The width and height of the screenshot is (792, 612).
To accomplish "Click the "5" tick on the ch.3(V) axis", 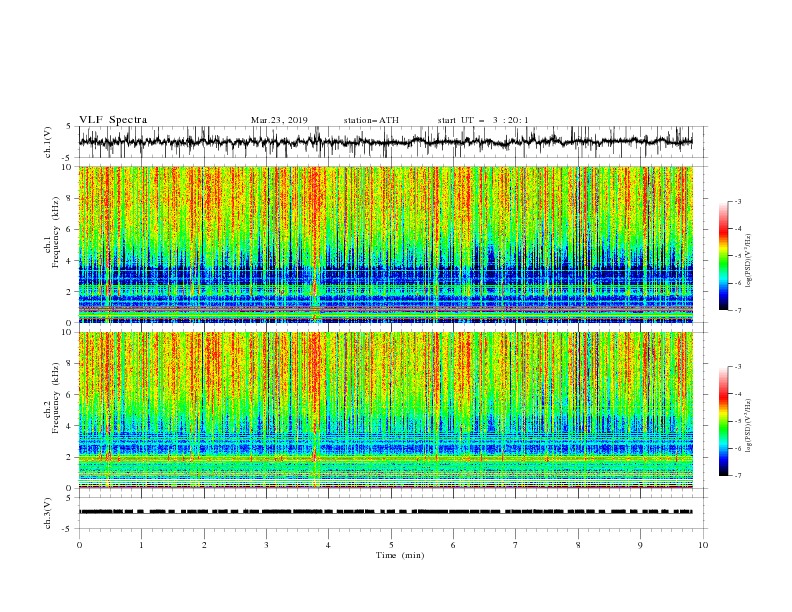I will click(70, 497).
